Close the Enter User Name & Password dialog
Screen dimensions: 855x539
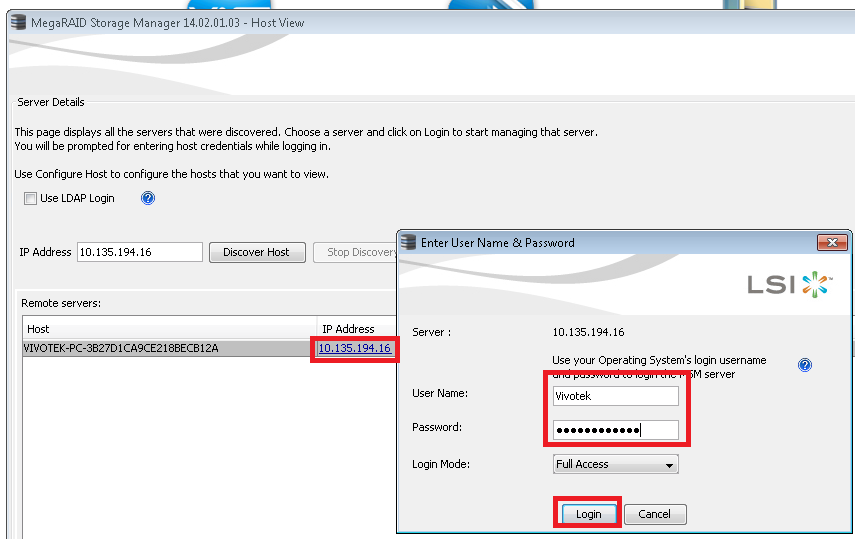point(832,242)
